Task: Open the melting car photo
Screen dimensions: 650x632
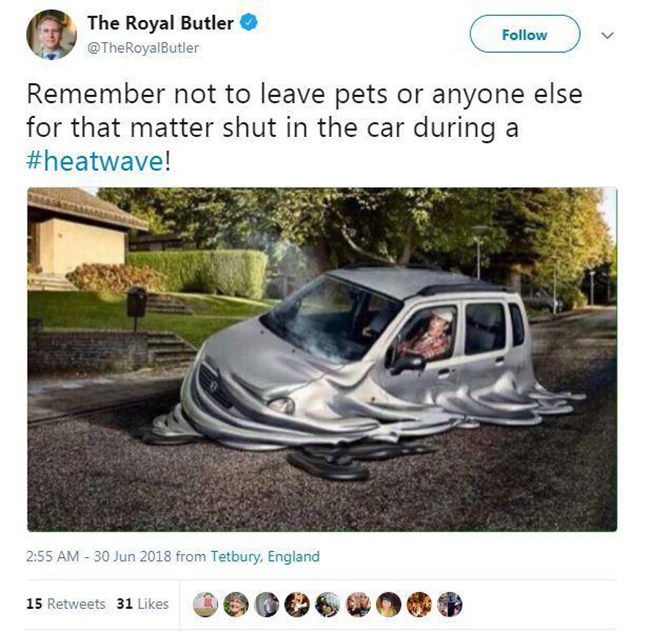Action: (x=322, y=359)
